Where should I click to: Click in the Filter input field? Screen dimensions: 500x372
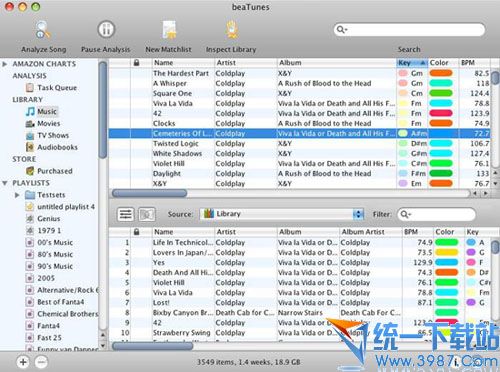(436, 214)
